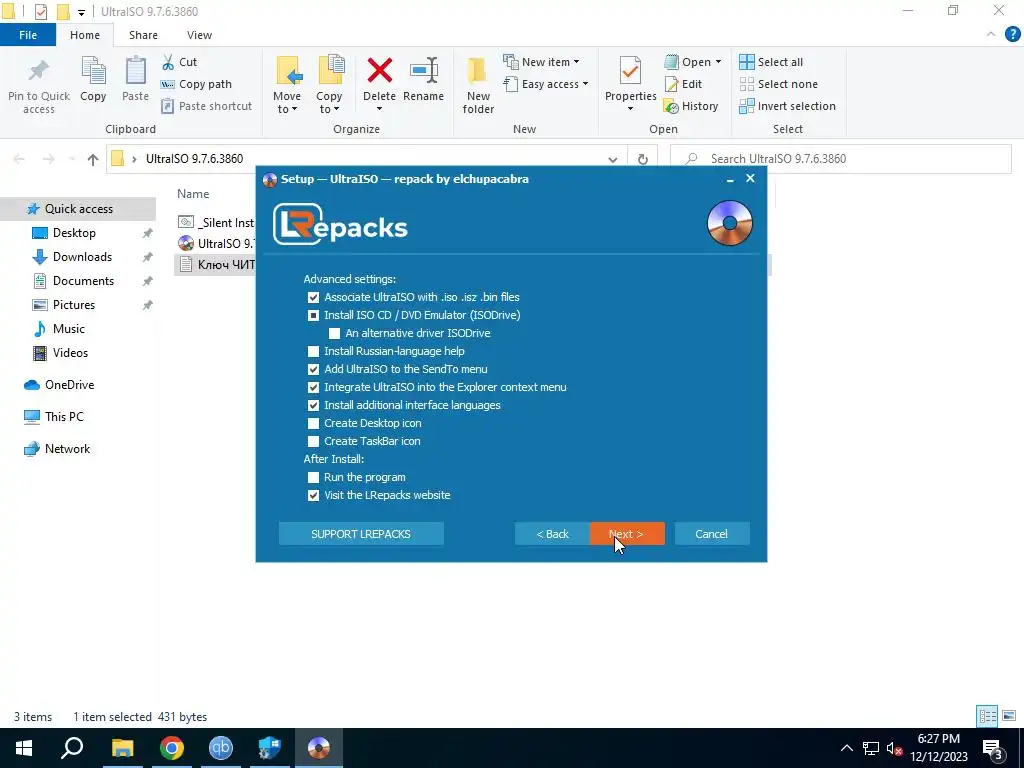Select the _Silent Inst file row
The image size is (1024, 768).
(216, 223)
